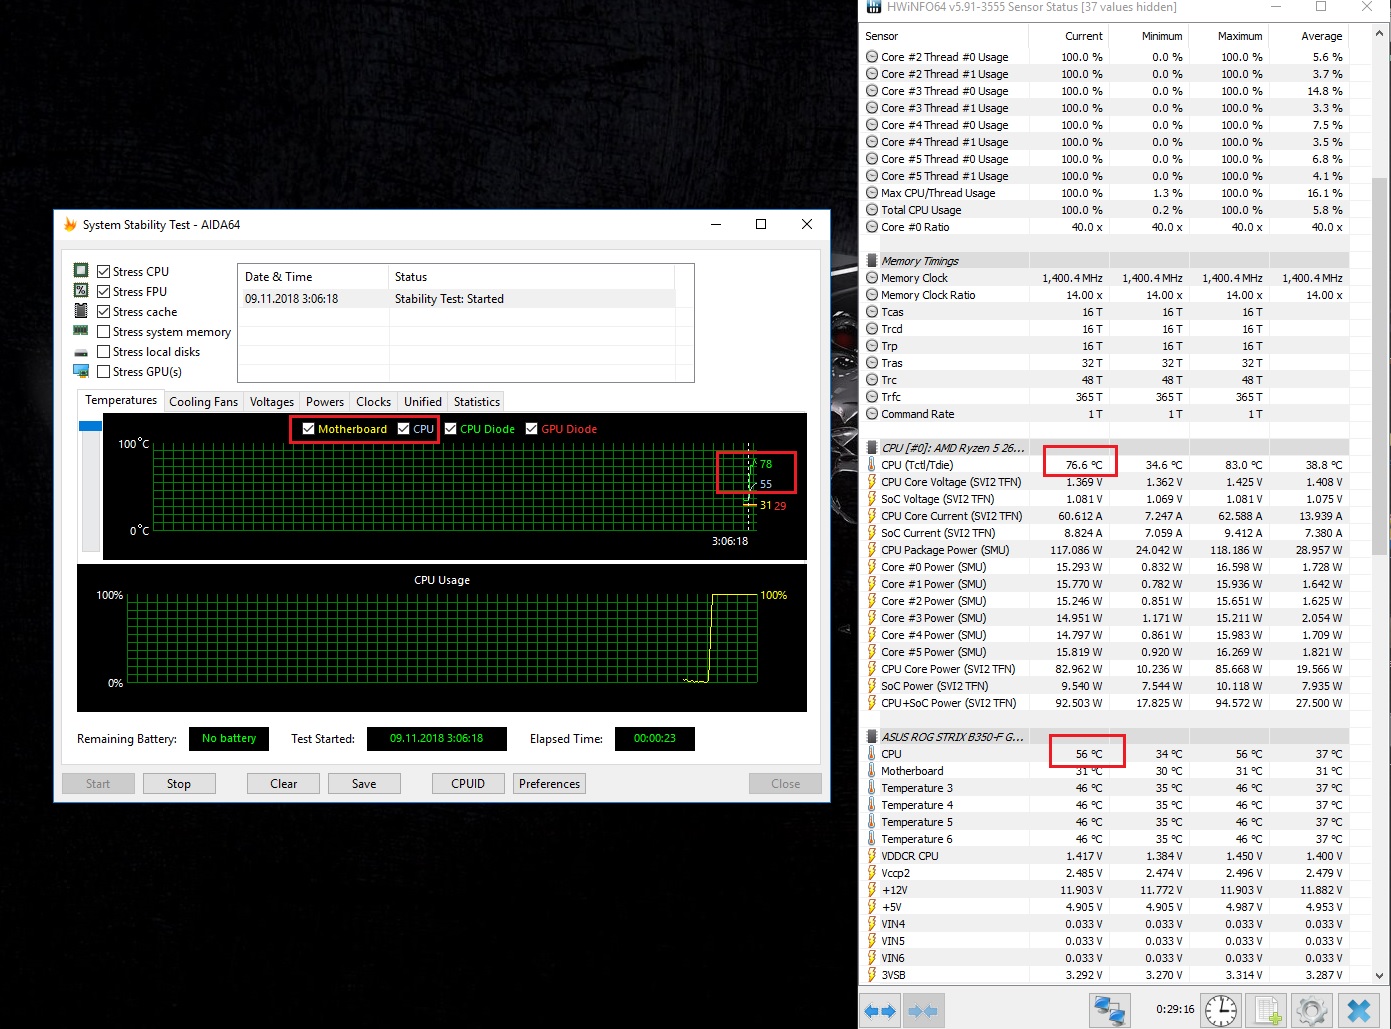Click the Elapsed Time value 00:00:23

655,739
